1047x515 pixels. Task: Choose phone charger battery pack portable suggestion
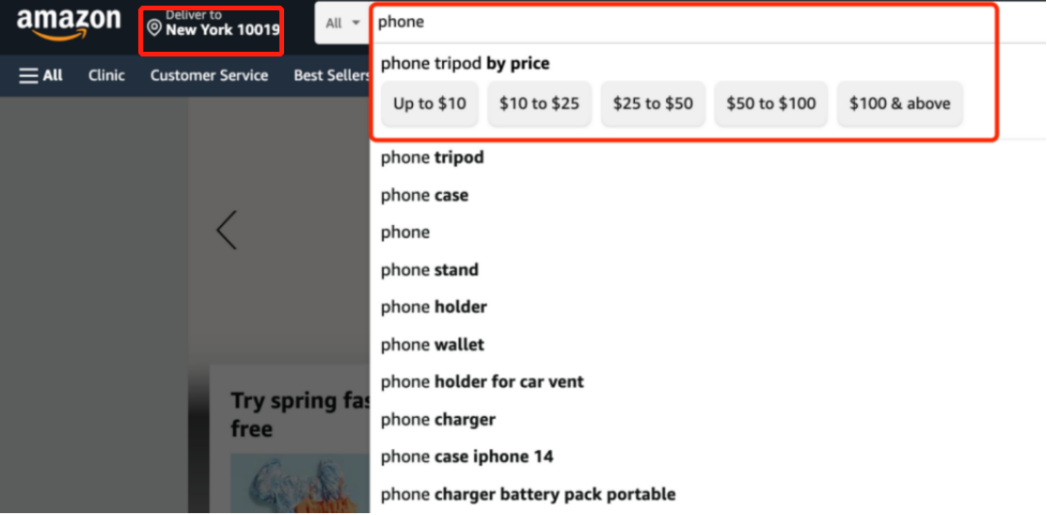(528, 494)
